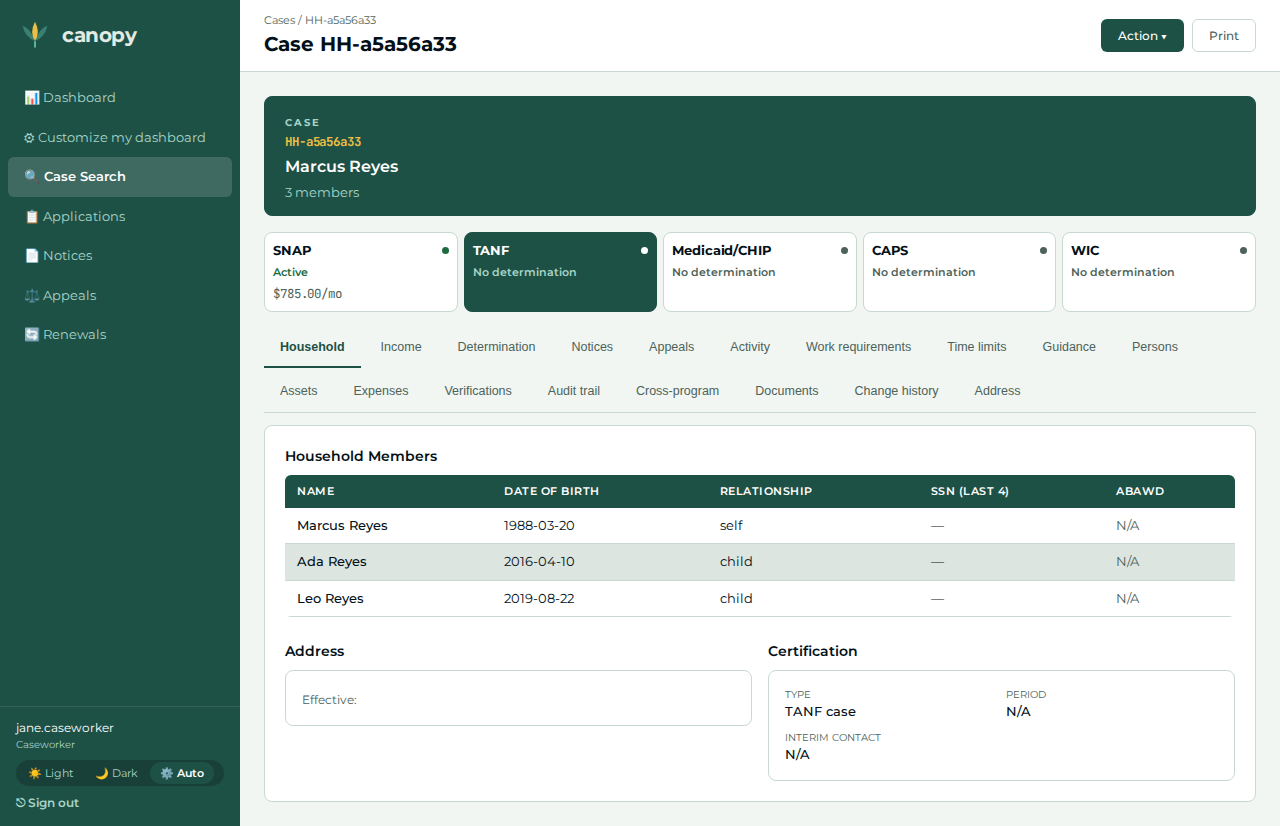The width and height of the screenshot is (1280, 826).
Task: Click the refresh icon next to Renewals
Action: click(31, 335)
